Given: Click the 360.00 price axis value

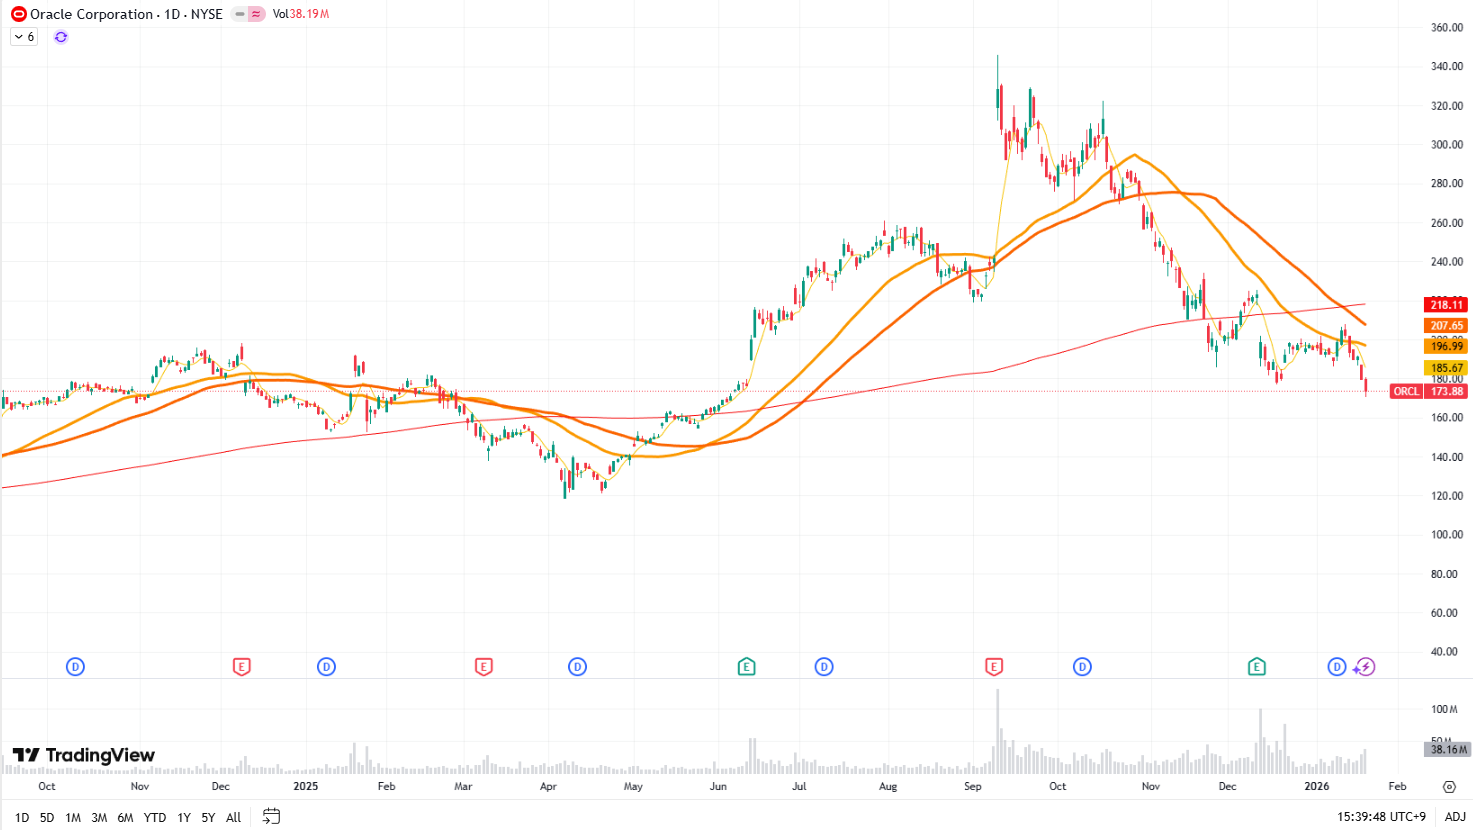Looking at the screenshot, I should (x=1447, y=28).
